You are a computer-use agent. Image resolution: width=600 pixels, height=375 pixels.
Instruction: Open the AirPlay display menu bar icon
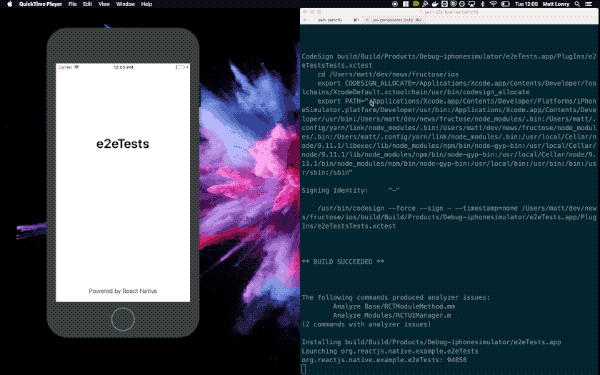coord(471,4)
